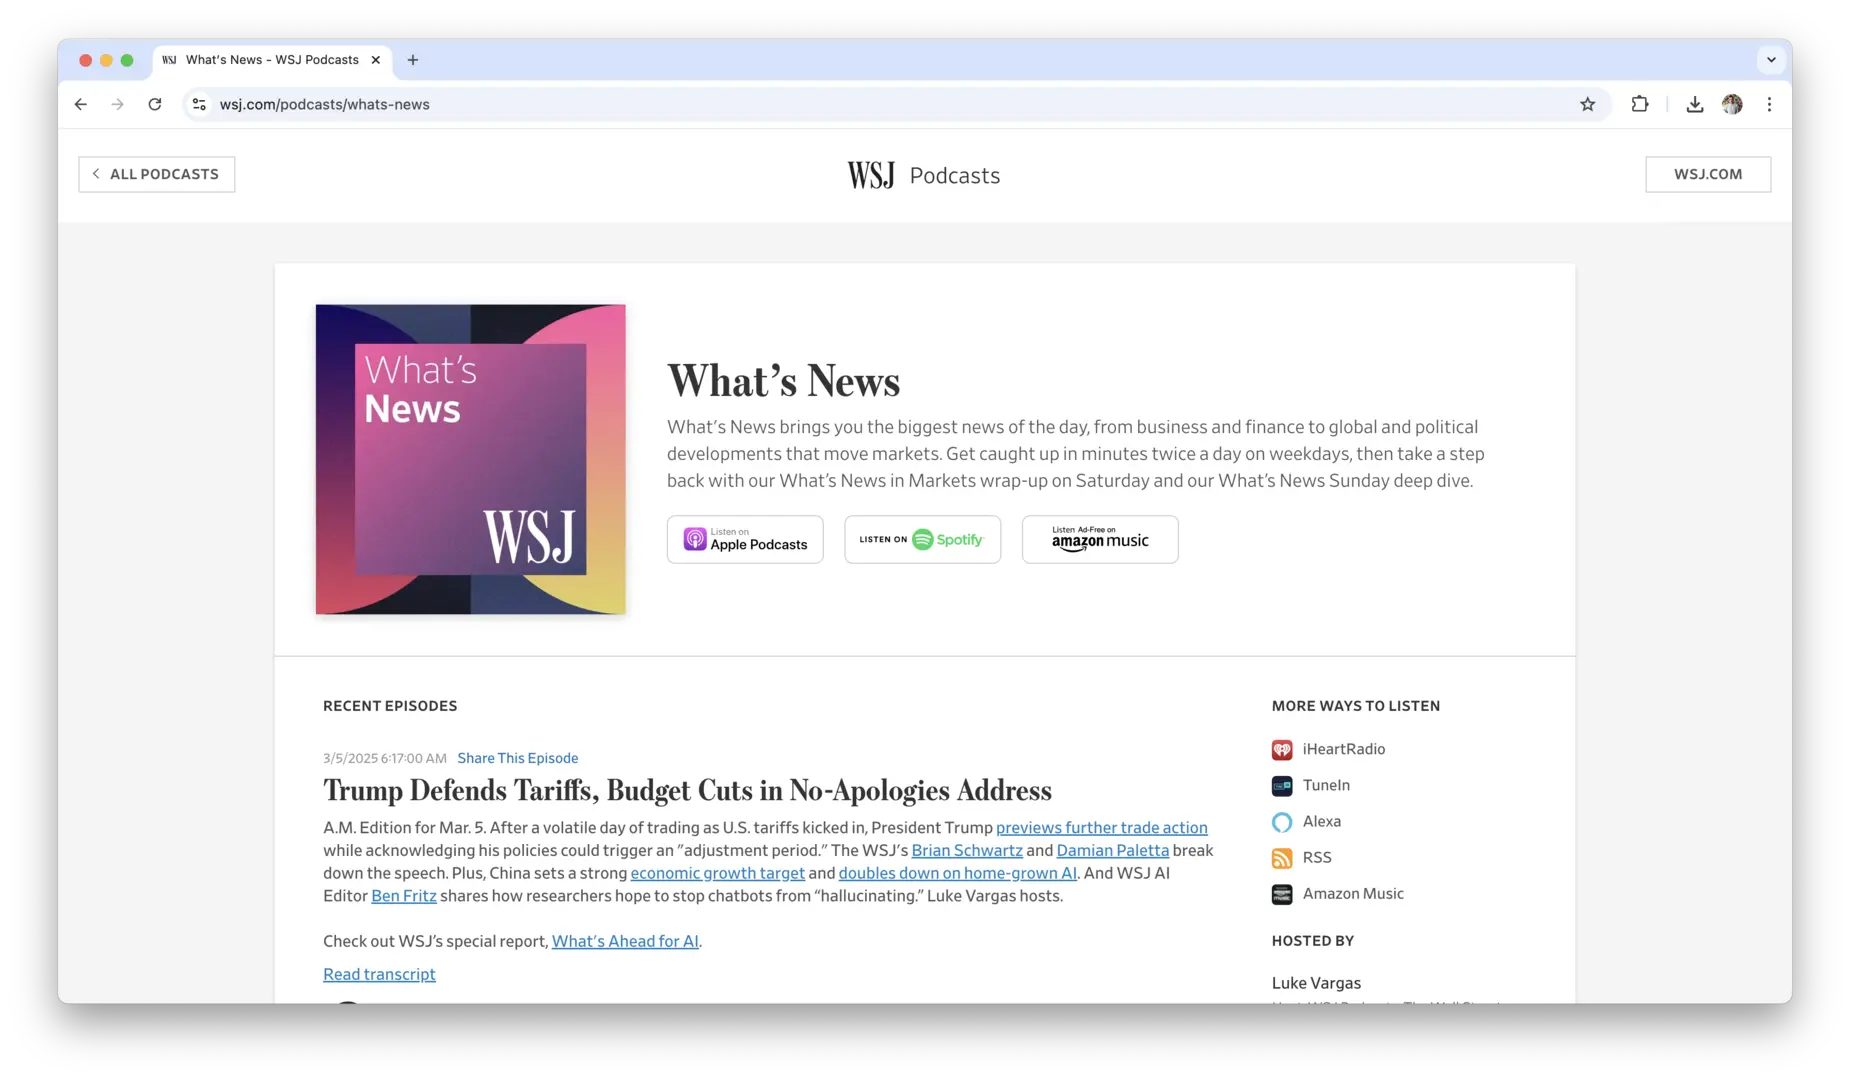Toggle the bookmark star for this page
The image size is (1850, 1080).
click(1587, 104)
